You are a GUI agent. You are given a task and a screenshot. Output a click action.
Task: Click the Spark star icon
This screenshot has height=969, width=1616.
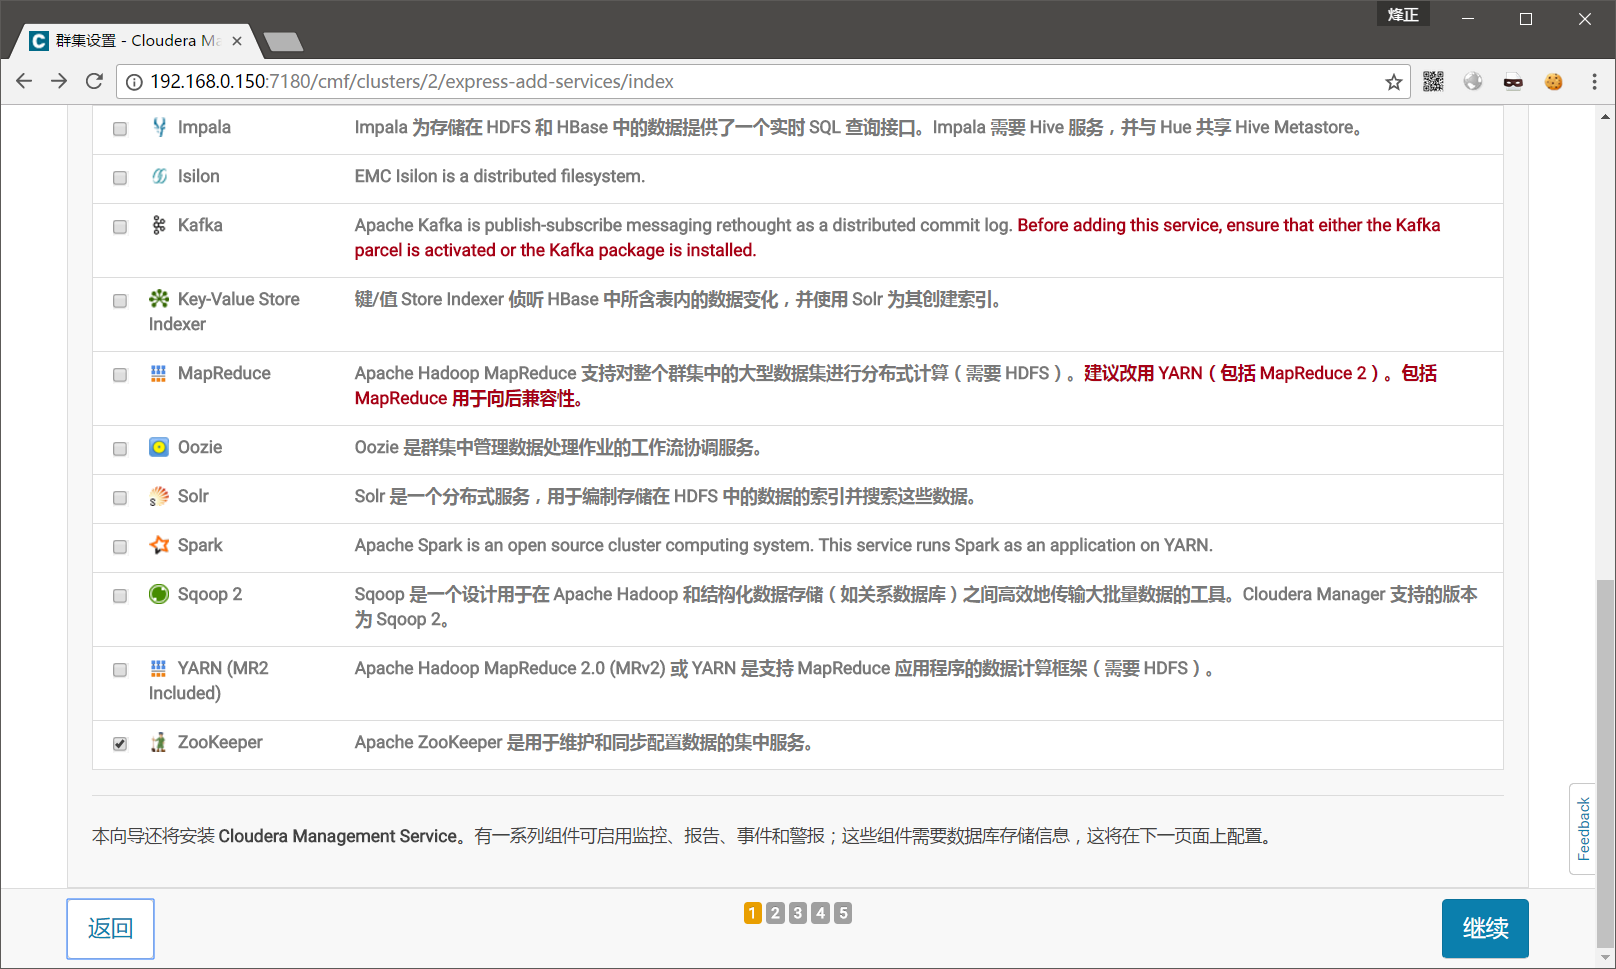coord(159,545)
